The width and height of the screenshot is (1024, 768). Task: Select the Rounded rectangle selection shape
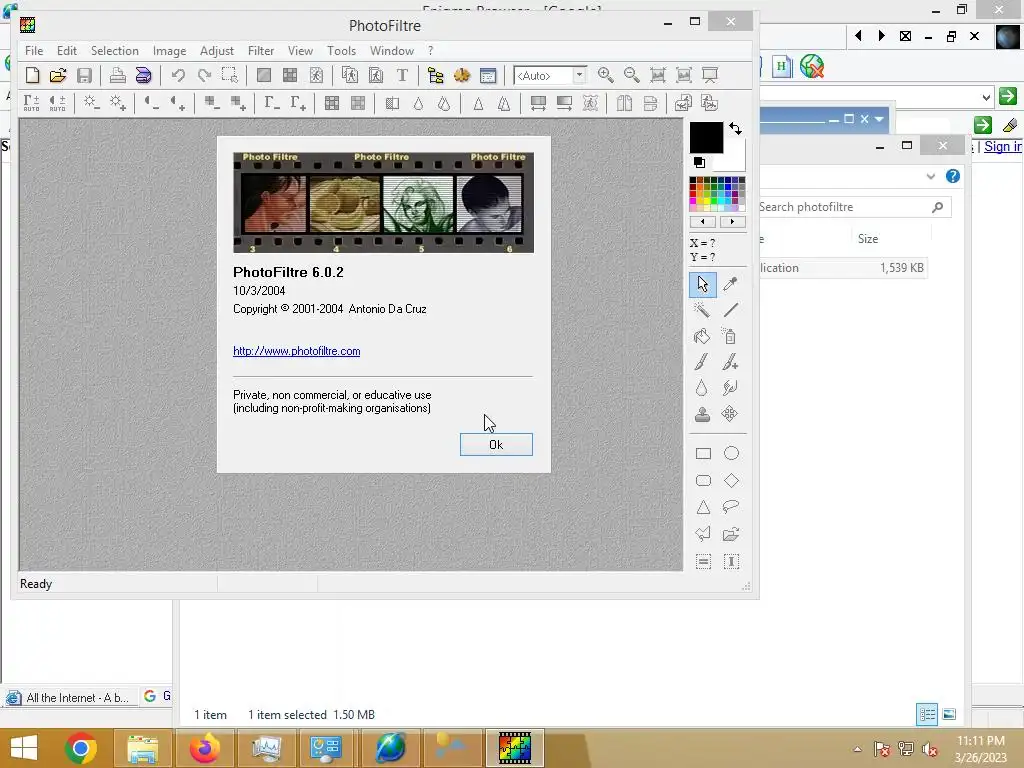(x=703, y=481)
